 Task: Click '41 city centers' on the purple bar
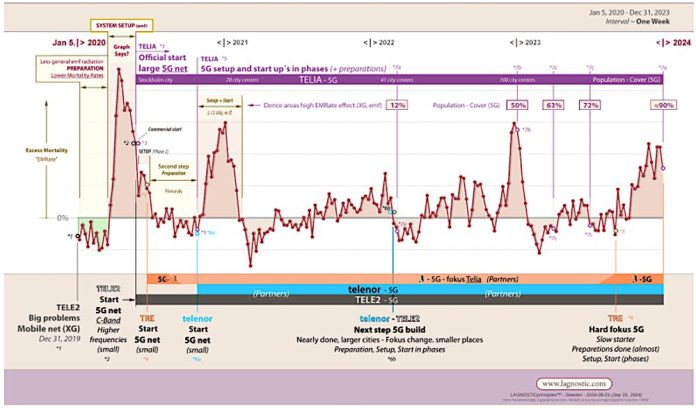pos(397,80)
